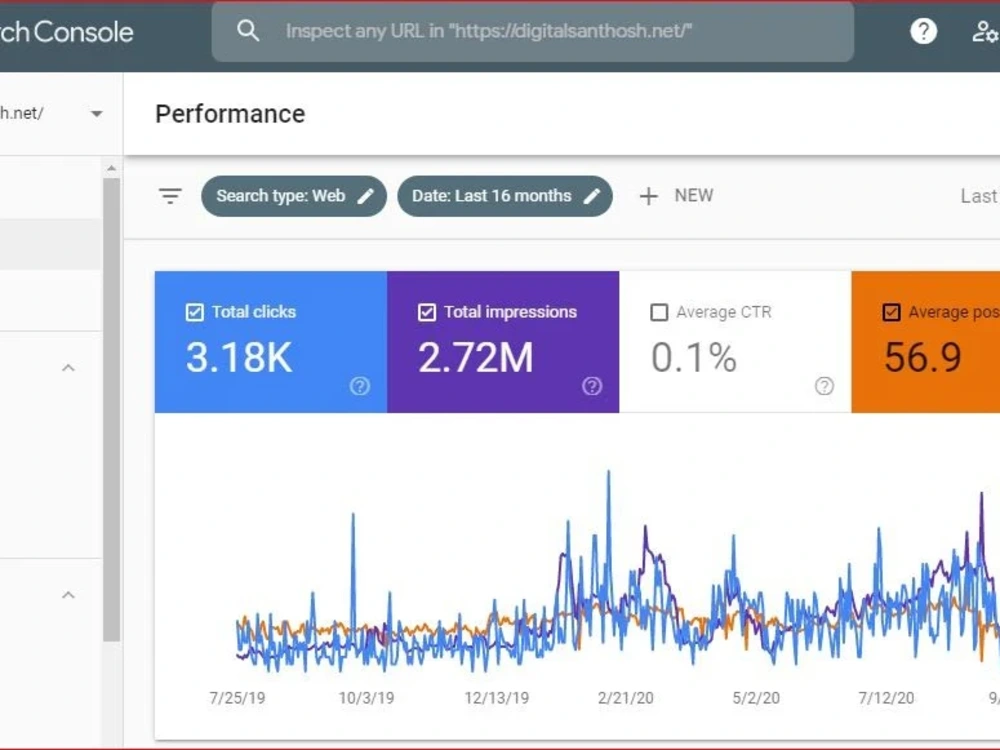Edit Search type pencil icon
1000x750 pixels.
(365, 196)
